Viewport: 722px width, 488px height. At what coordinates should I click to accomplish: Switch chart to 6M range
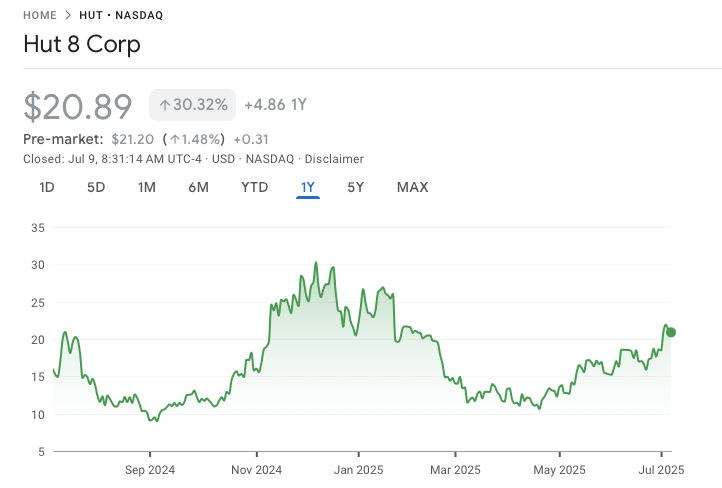point(198,187)
